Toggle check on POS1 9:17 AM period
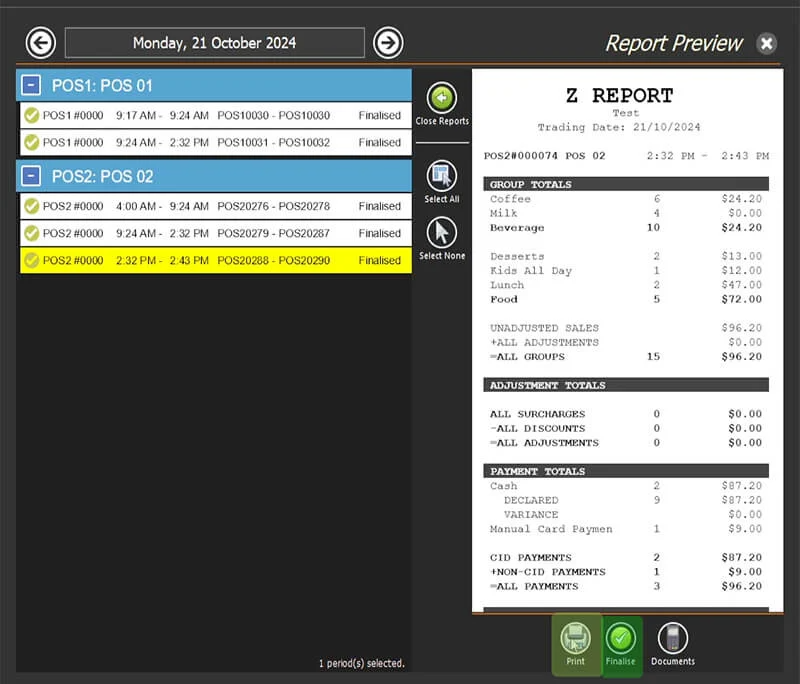The width and height of the screenshot is (800, 684). [x=32, y=115]
